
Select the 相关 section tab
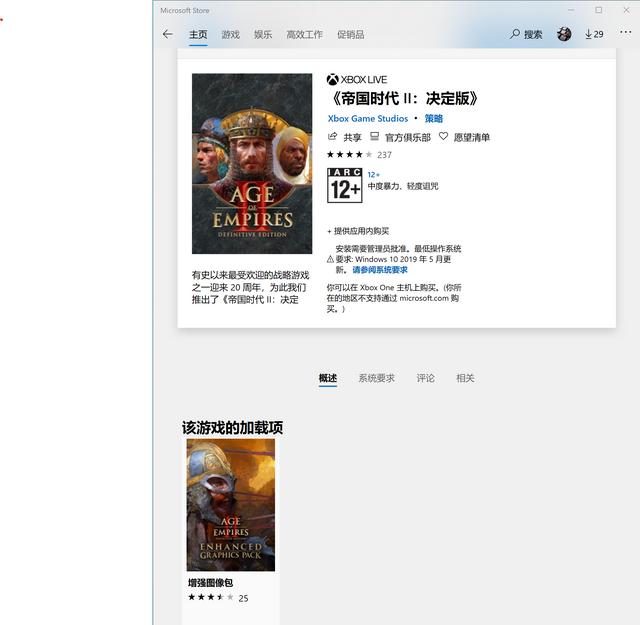465,378
